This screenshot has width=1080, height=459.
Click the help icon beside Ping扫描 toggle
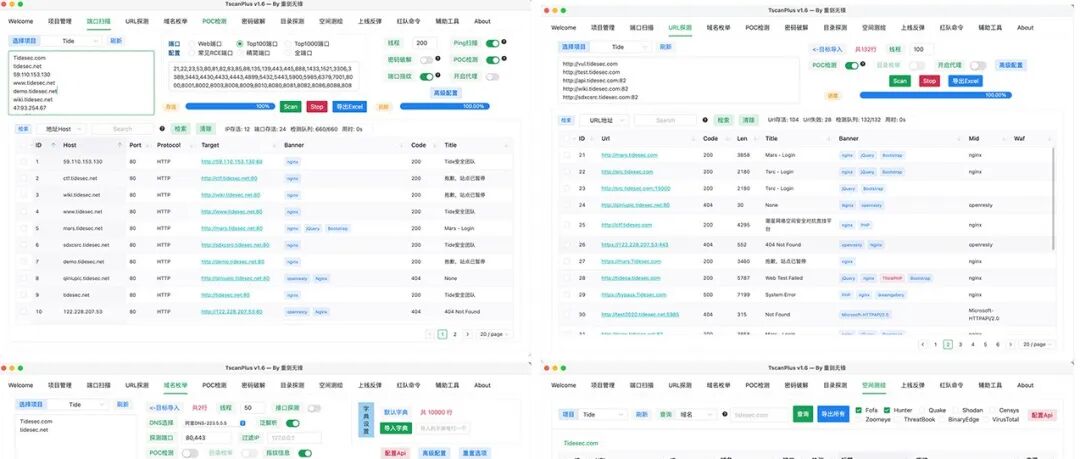504,41
